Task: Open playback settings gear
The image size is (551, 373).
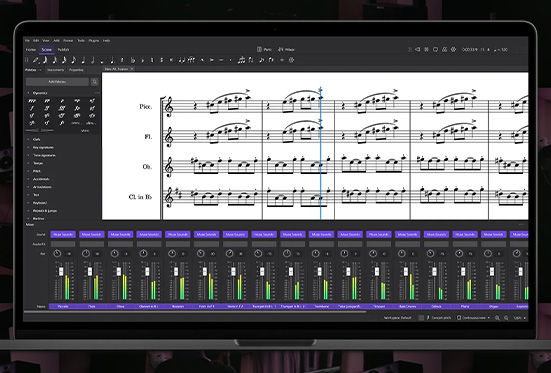Action: pos(453,50)
